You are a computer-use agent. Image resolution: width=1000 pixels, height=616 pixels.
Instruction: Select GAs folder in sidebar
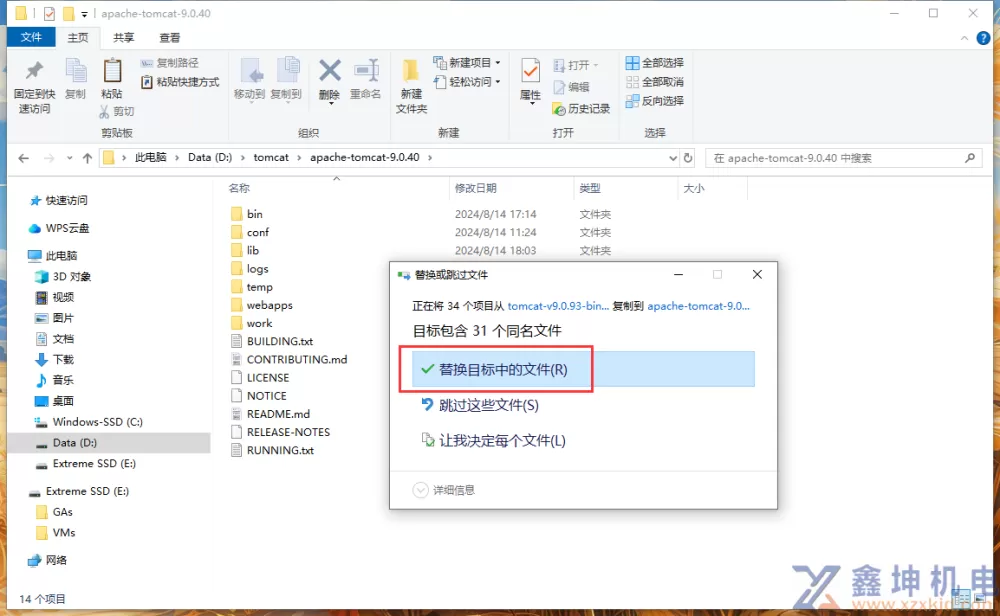[55, 512]
